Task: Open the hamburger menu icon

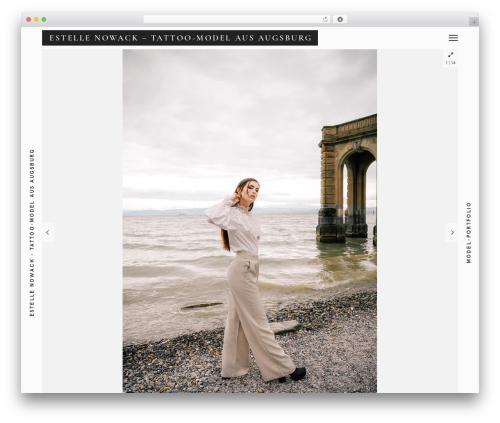Action: point(453,38)
